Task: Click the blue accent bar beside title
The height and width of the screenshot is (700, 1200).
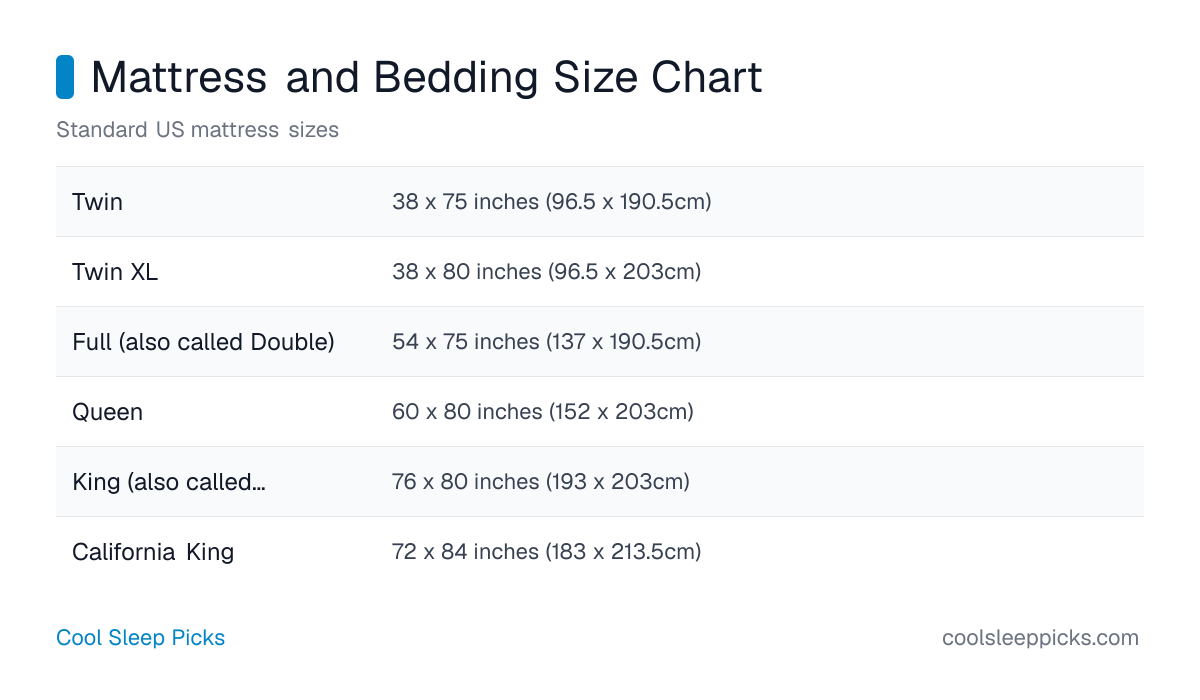Action: (65, 77)
